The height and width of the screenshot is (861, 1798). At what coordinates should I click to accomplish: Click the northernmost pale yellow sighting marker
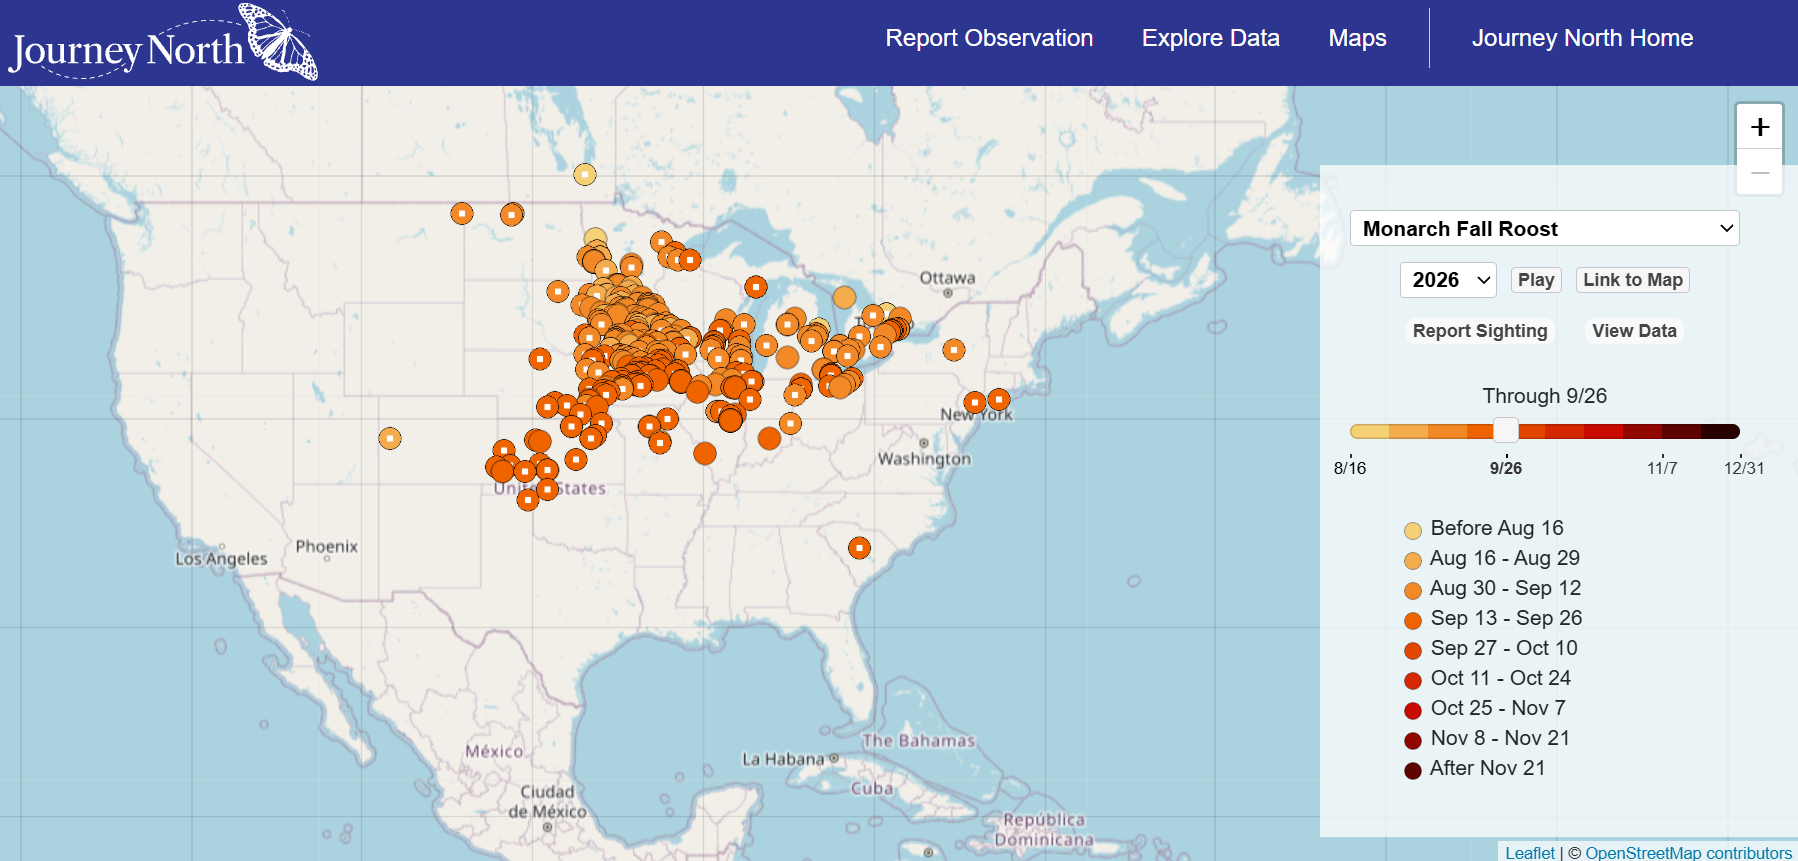[585, 174]
